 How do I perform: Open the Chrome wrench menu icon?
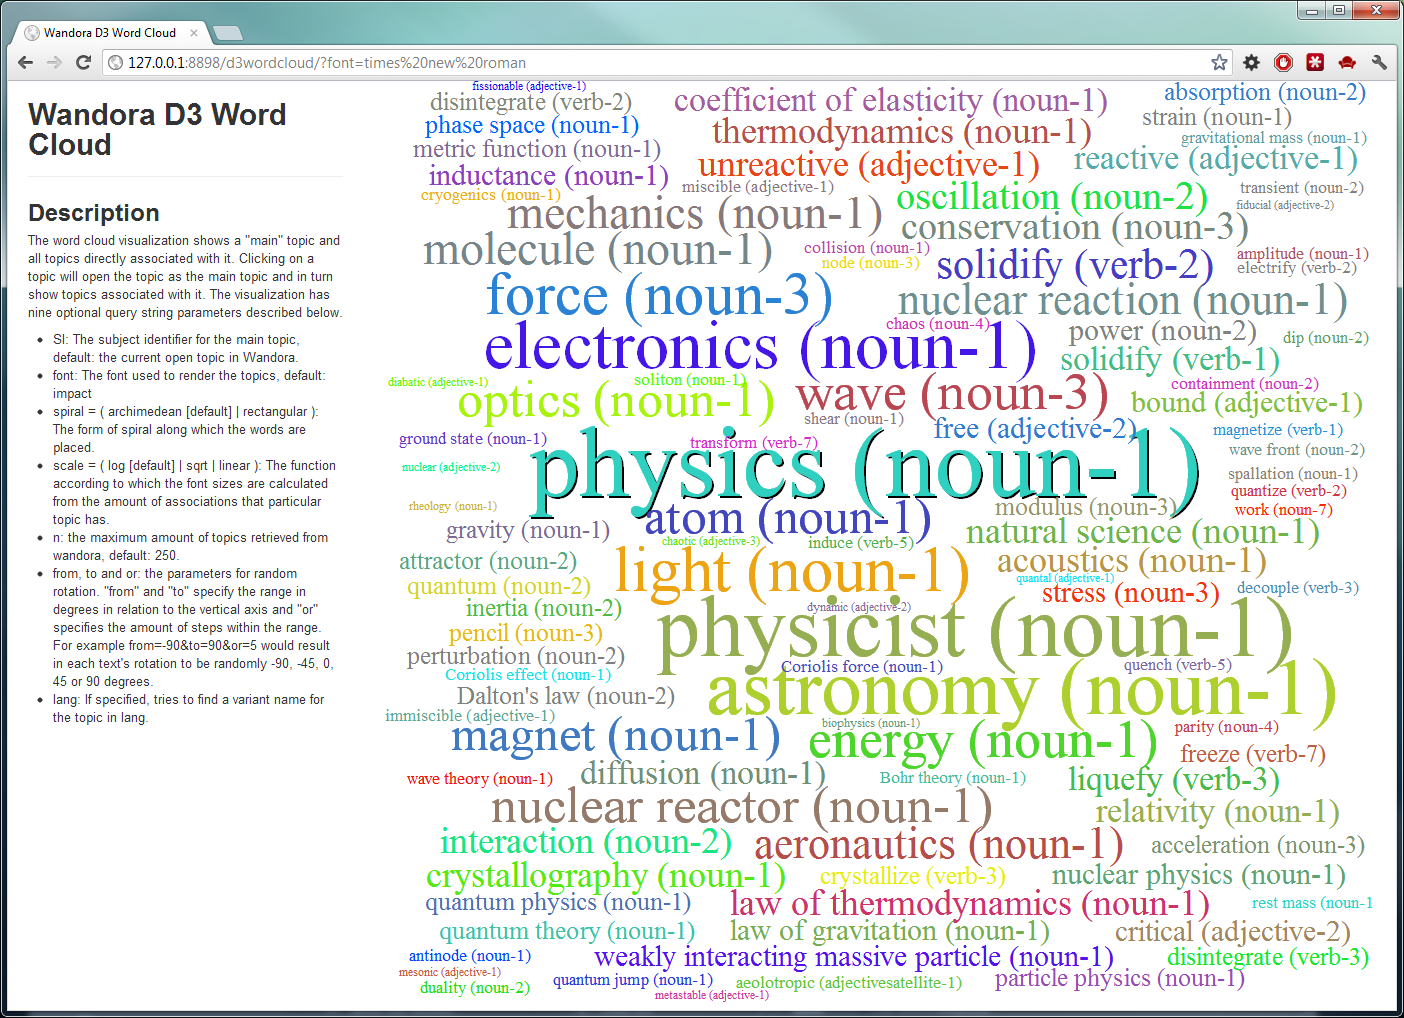click(1379, 62)
